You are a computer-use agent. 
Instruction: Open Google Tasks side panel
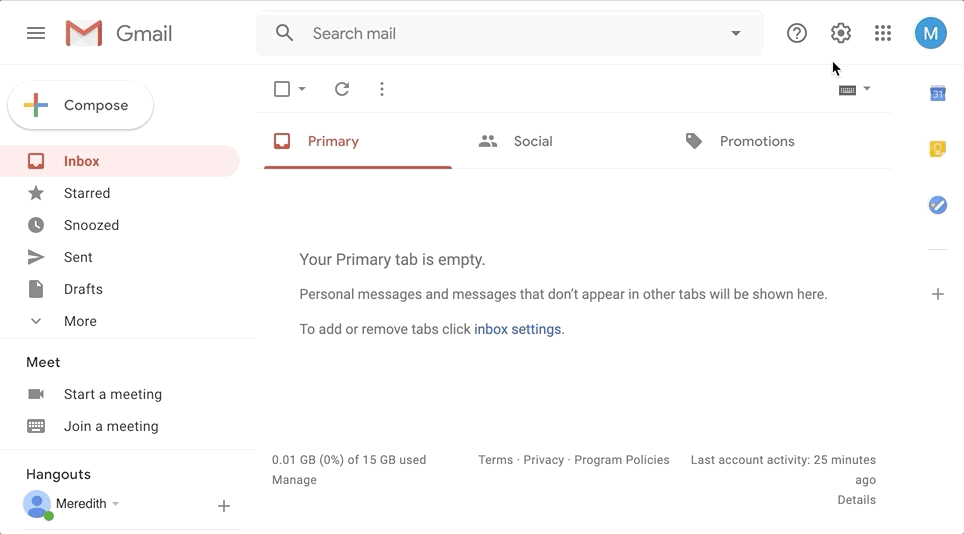pyautogui.click(x=938, y=205)
